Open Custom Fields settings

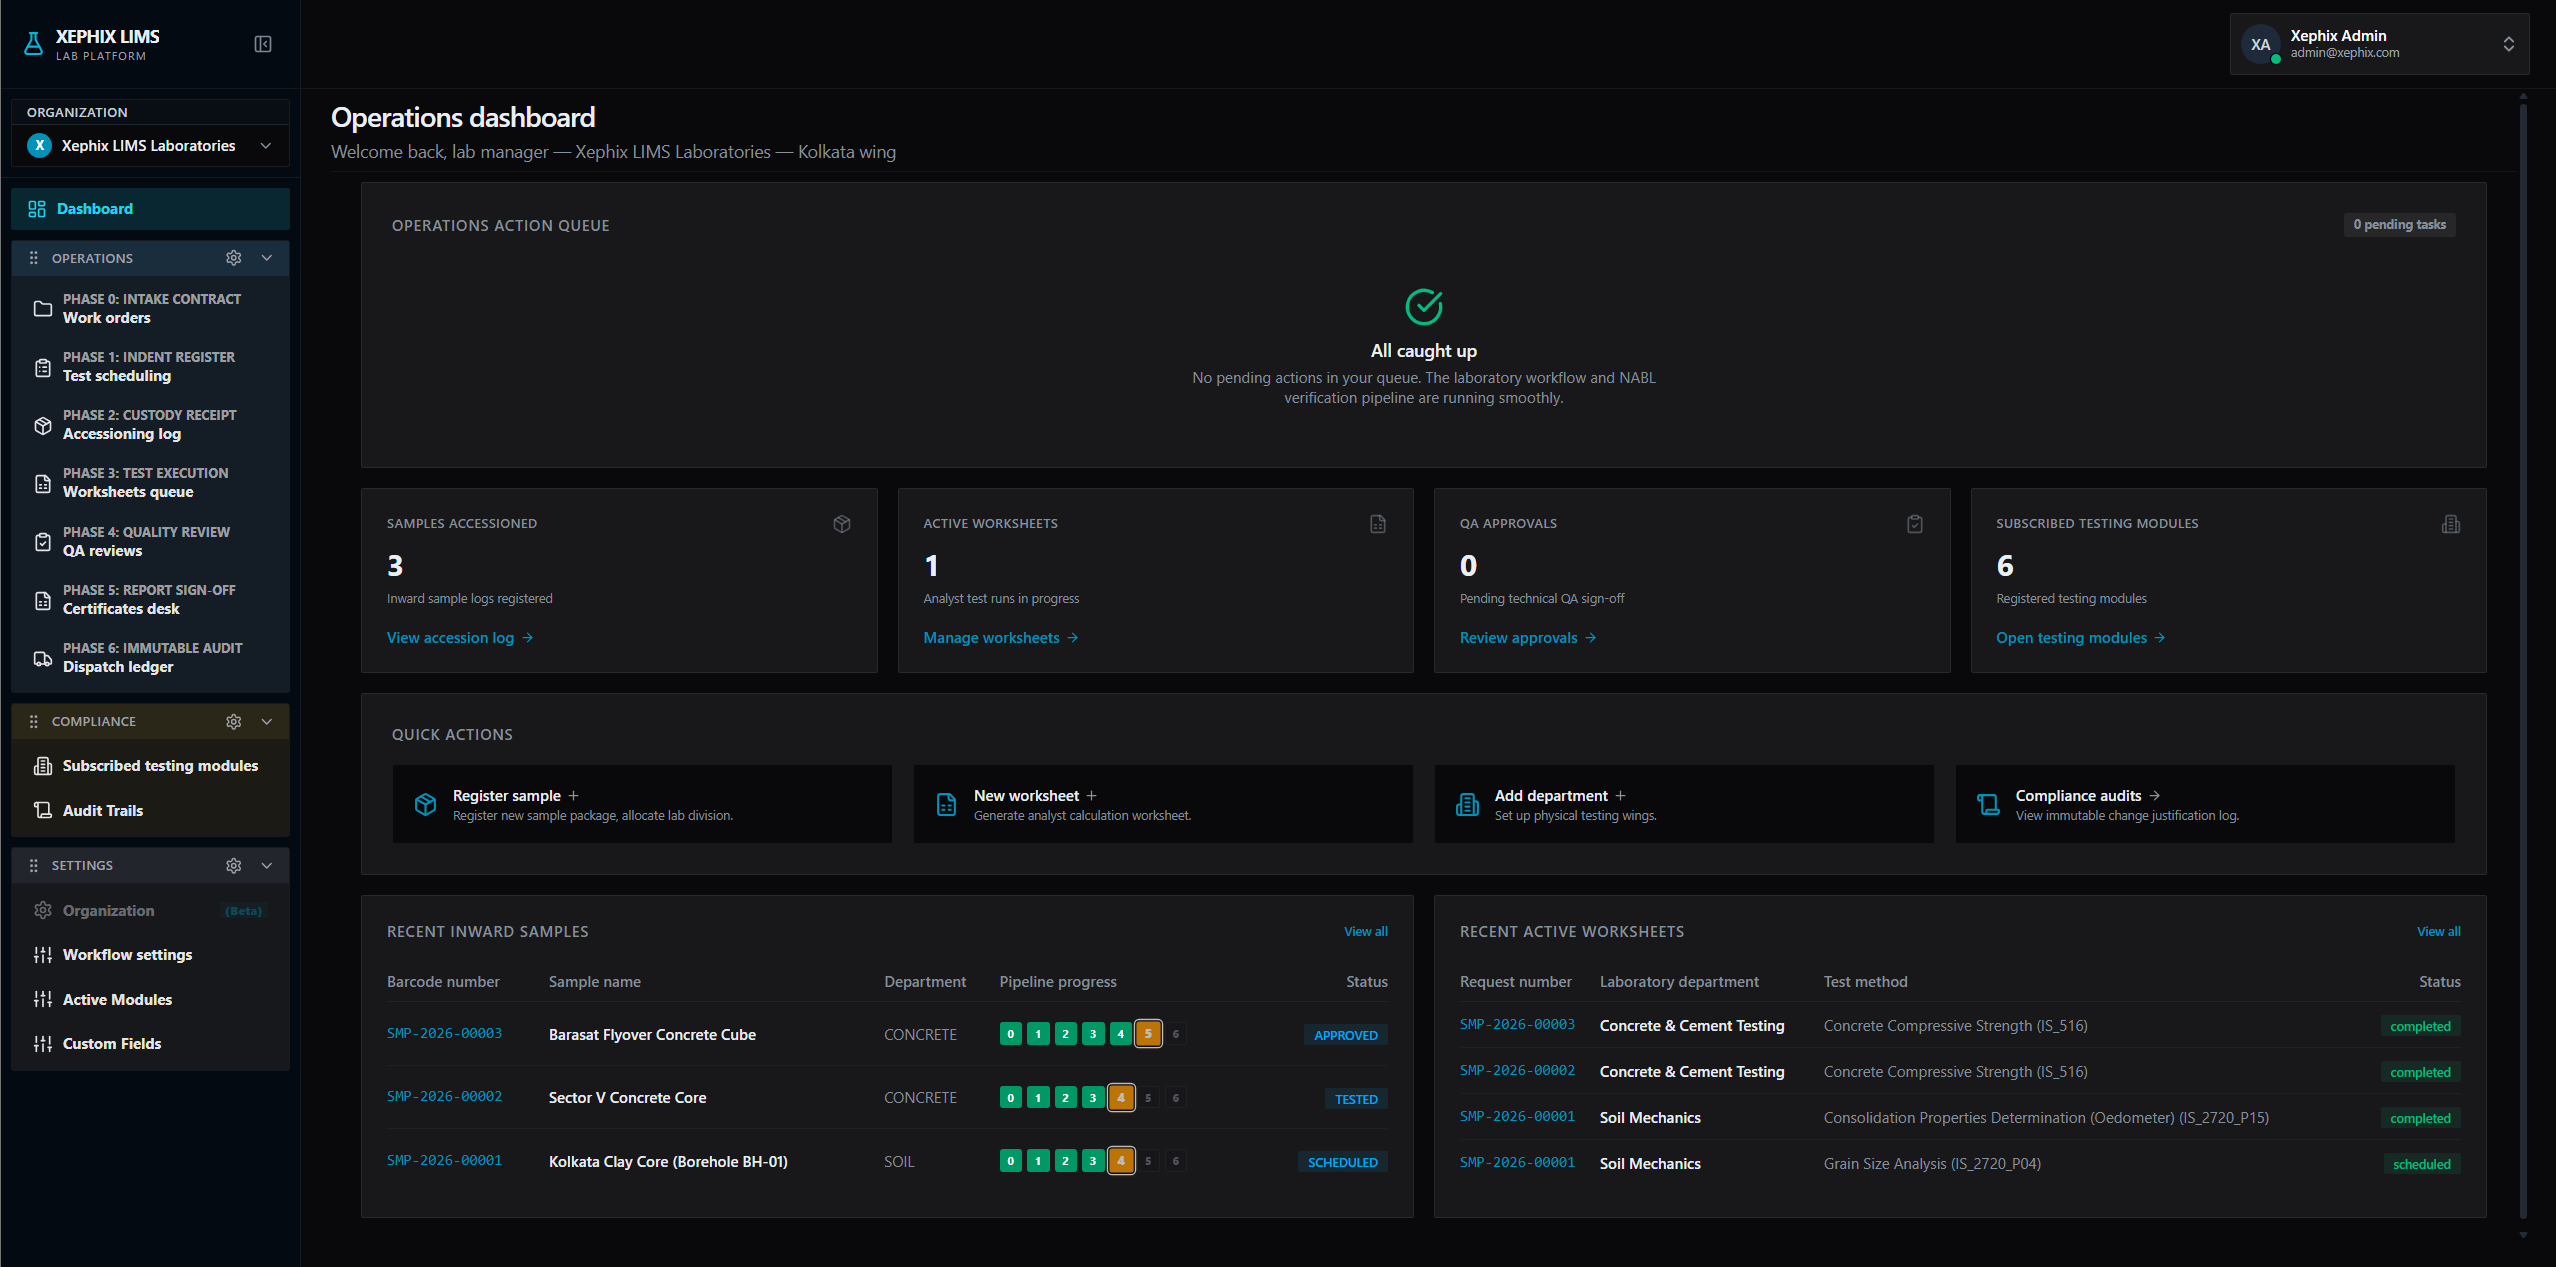[x=150, y=1043]
